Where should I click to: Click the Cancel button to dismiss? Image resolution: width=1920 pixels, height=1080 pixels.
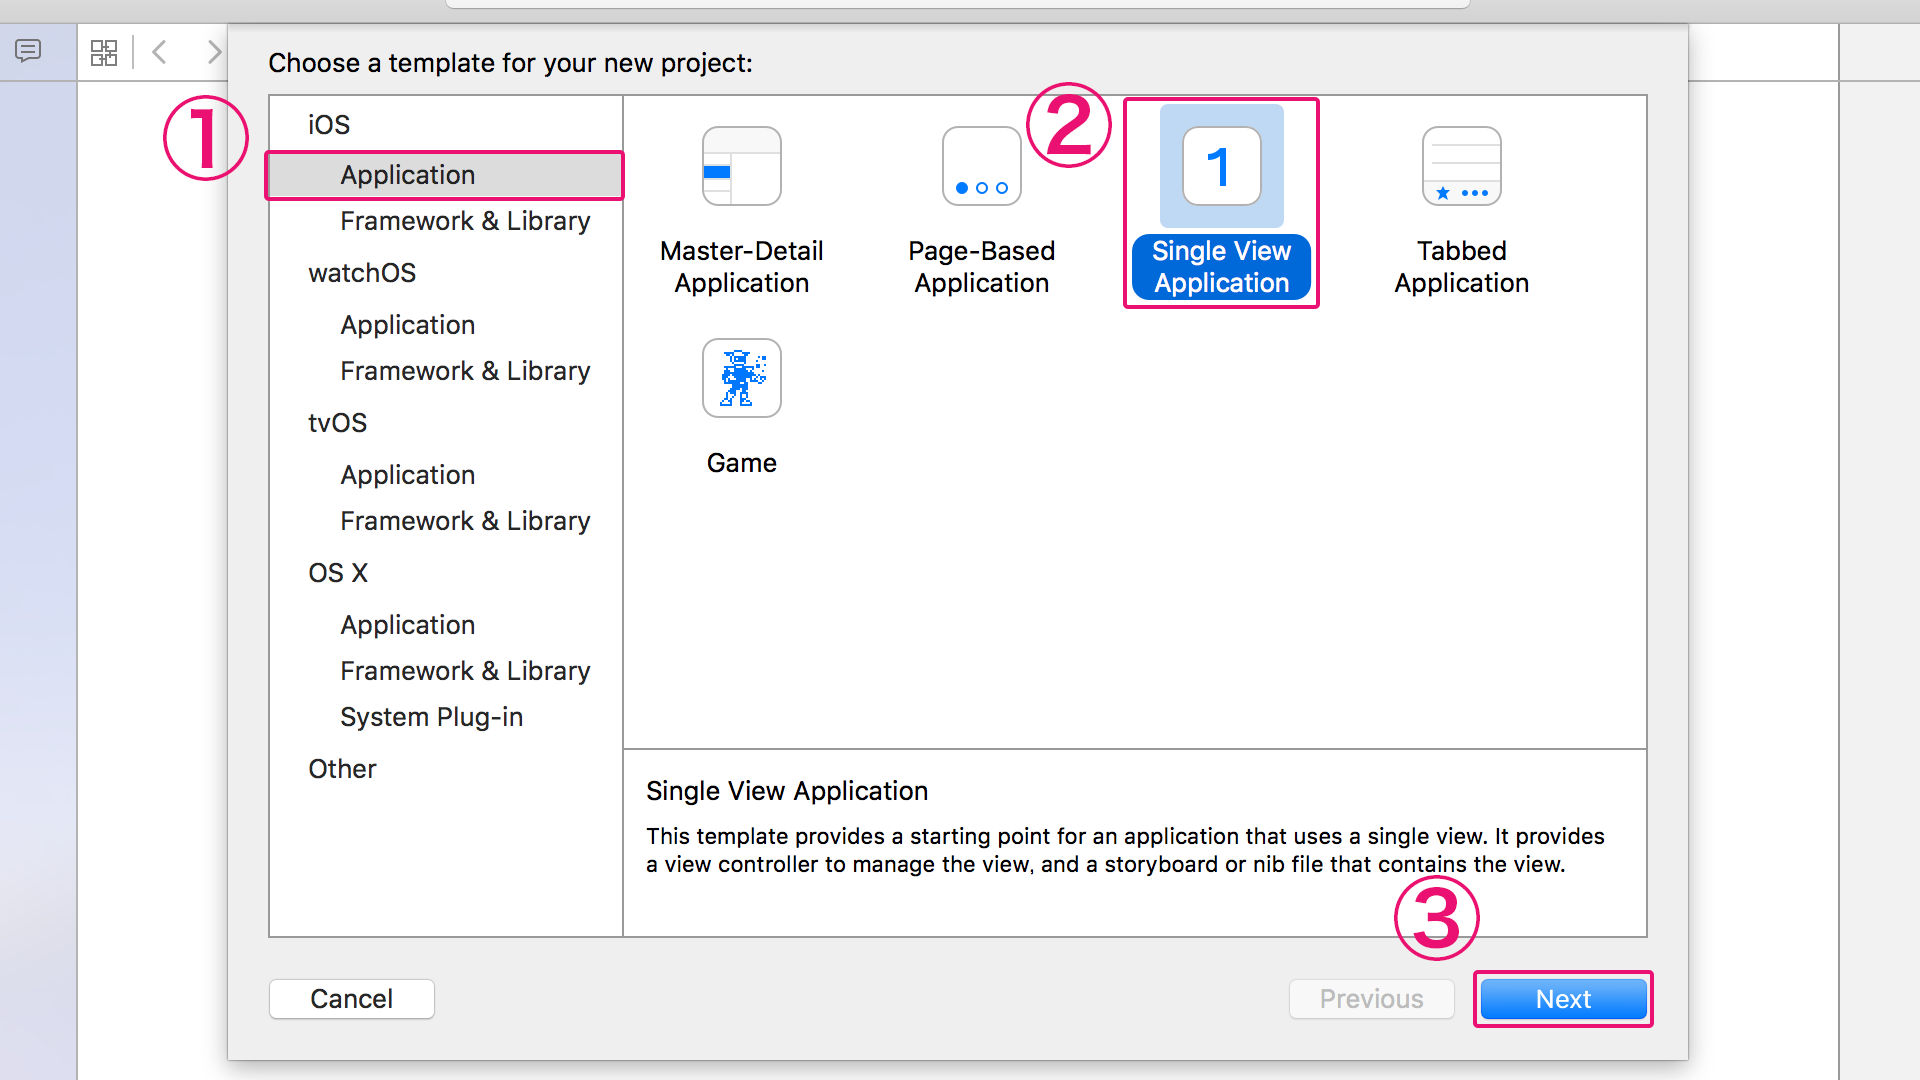[351, 998]
